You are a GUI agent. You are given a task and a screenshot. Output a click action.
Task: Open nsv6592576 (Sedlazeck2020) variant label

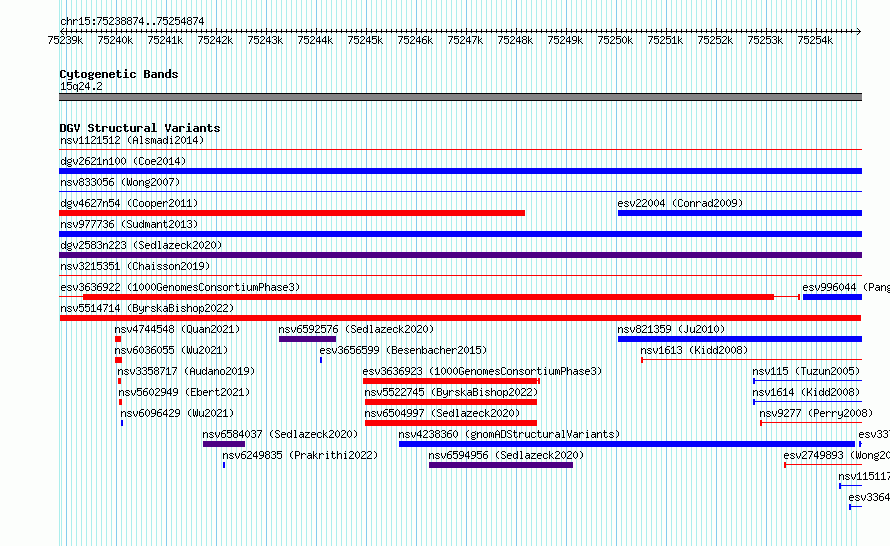(356, 329)
